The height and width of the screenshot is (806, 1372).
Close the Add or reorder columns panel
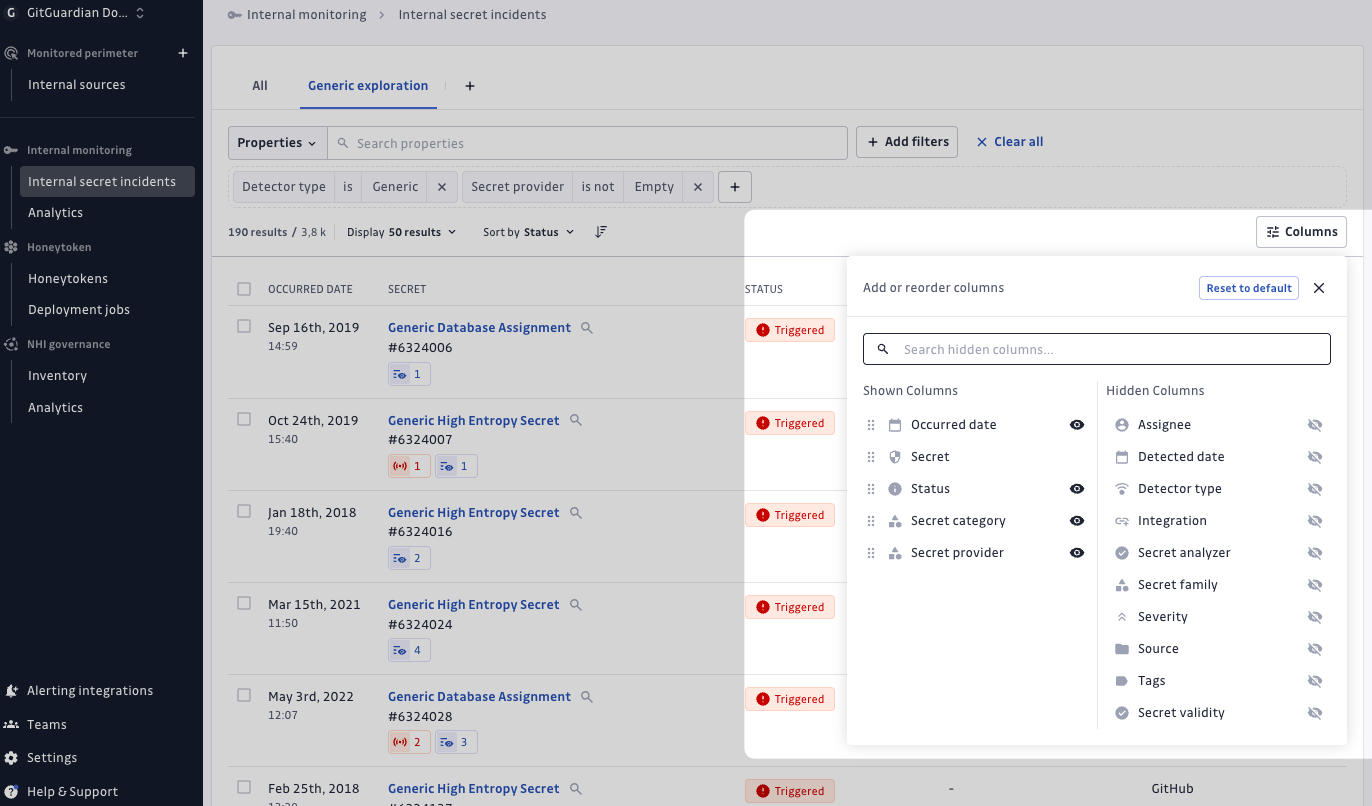pos(1319,288)
